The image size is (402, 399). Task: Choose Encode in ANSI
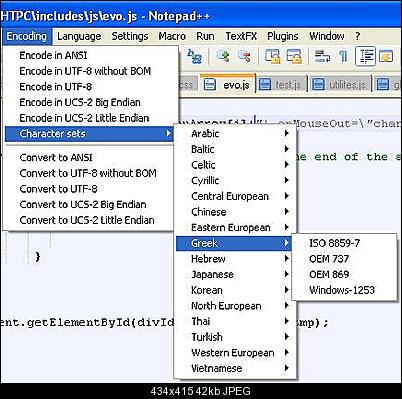coord(89,55)
